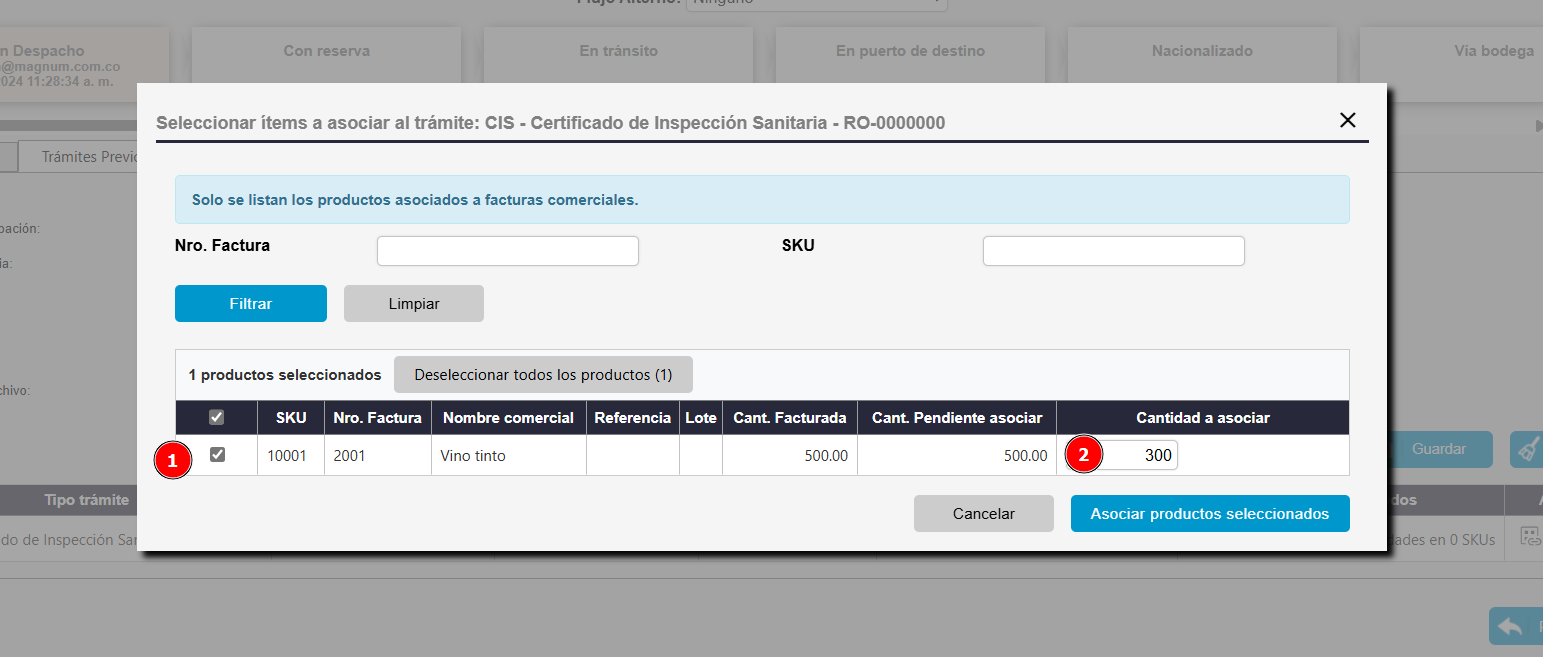Viewport: 1543px width, 657px height.
Task: Cancel the dialog with Cancelar button
Action: click(x=983, y=514)
